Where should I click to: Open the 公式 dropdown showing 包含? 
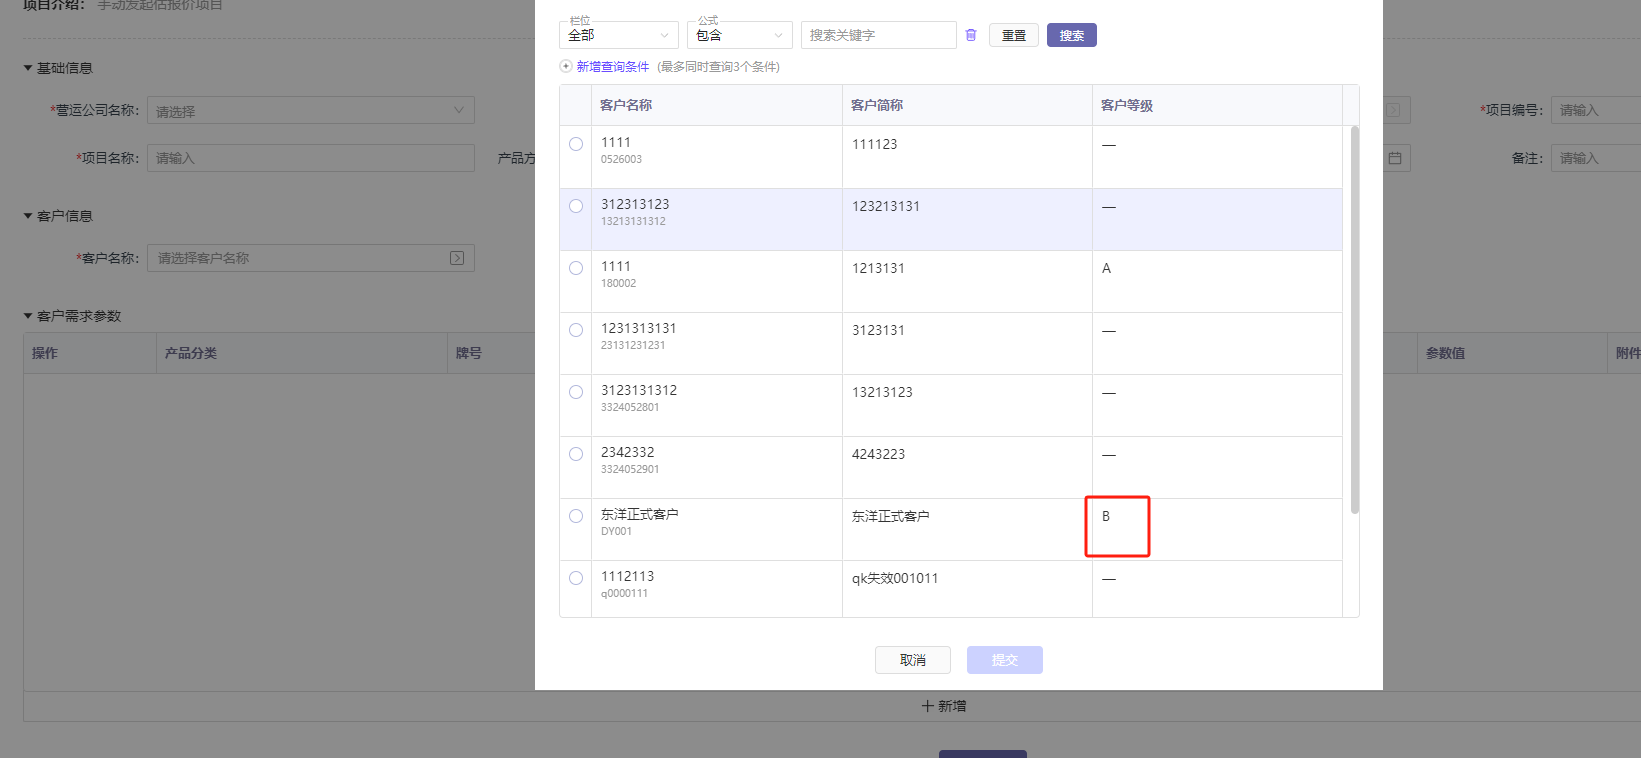coord(739,35)
